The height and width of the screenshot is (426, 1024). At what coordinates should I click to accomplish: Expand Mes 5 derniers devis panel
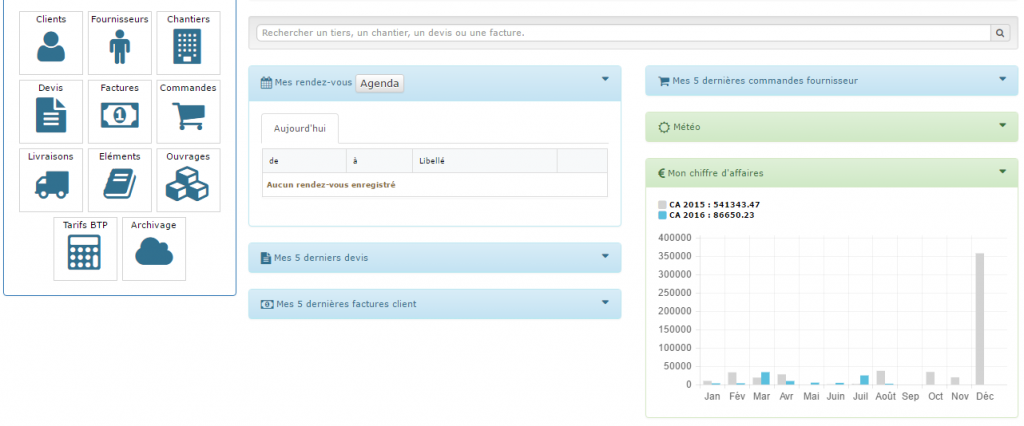tap(605, 256)
